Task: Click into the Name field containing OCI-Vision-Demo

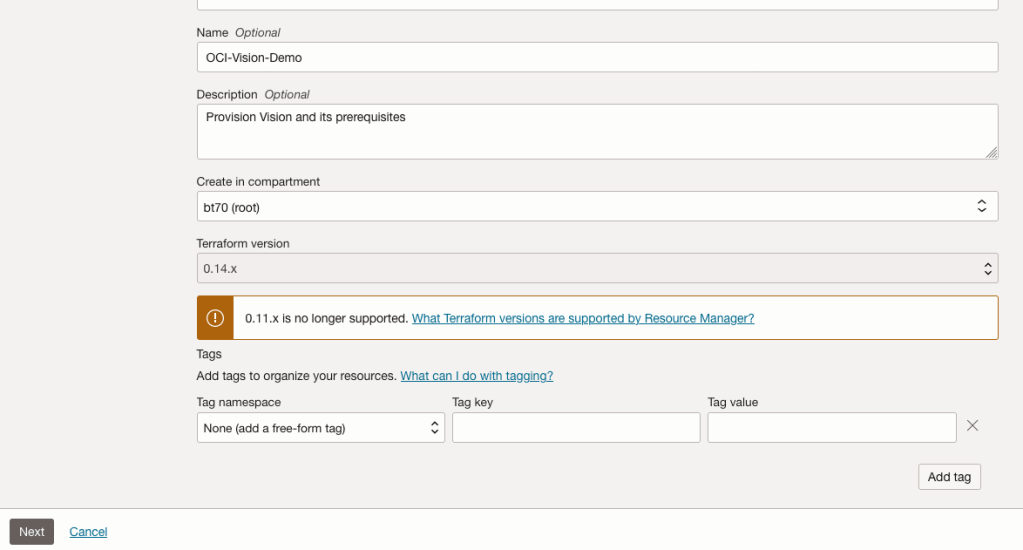Action: 597,58
